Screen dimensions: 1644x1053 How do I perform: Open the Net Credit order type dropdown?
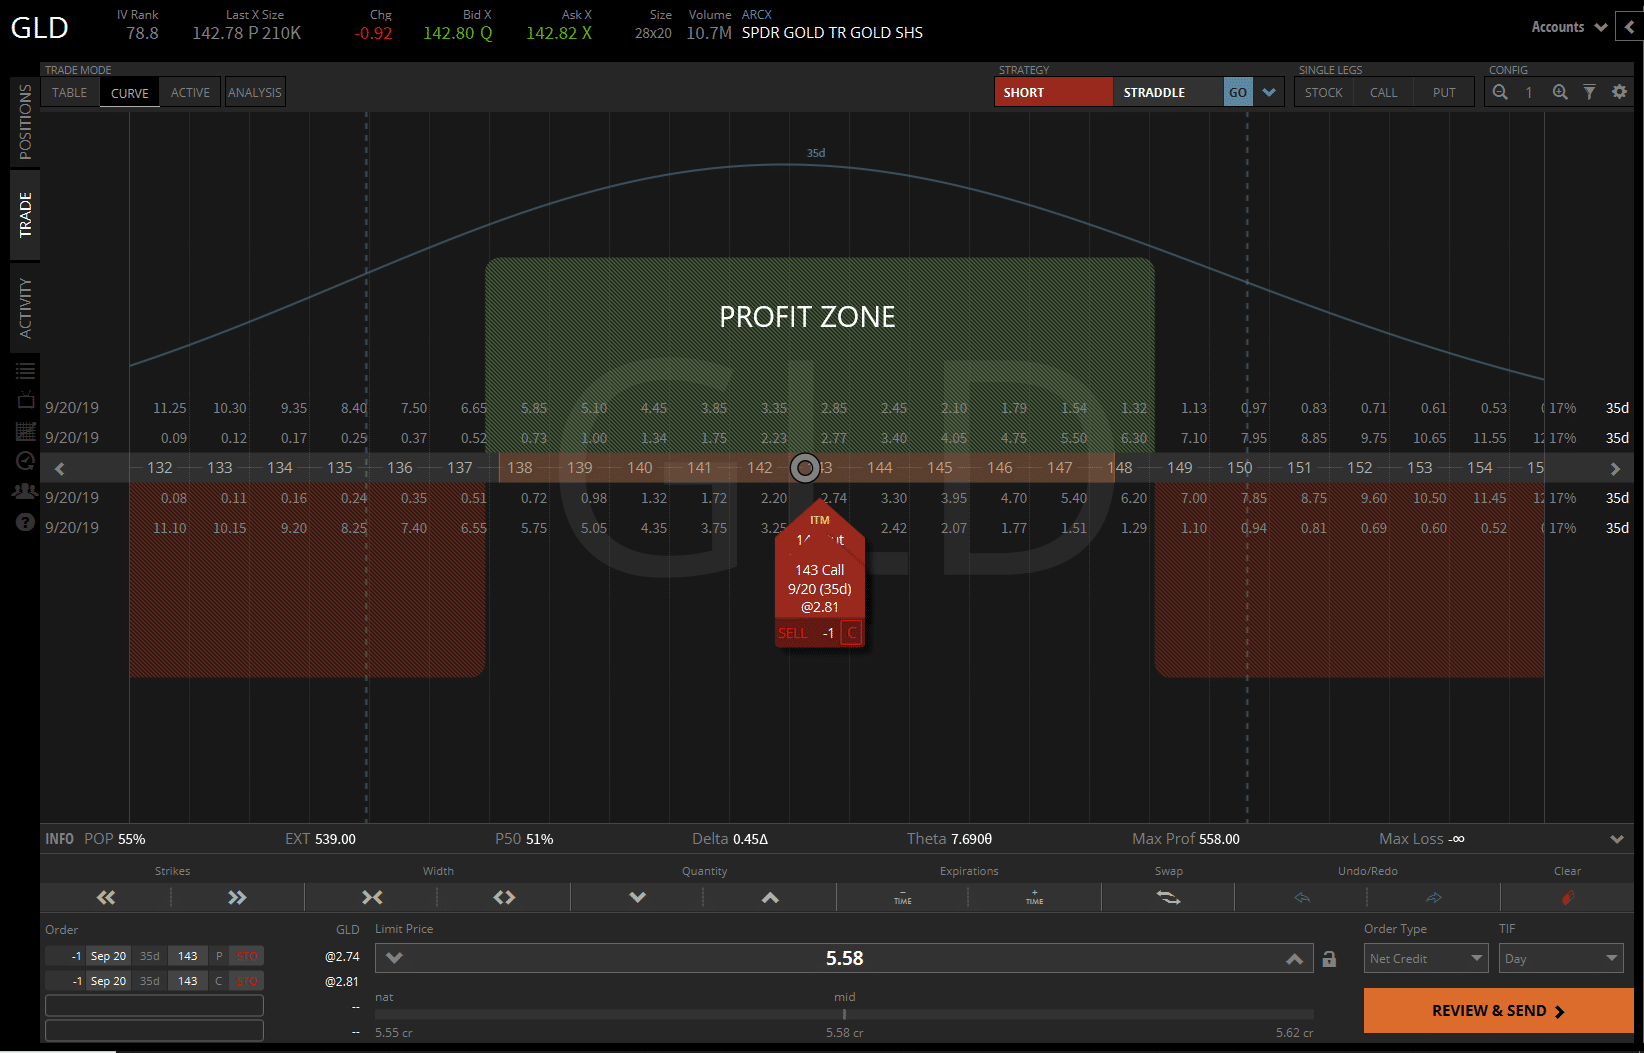pyautogui.click(x=1425, y=958)
